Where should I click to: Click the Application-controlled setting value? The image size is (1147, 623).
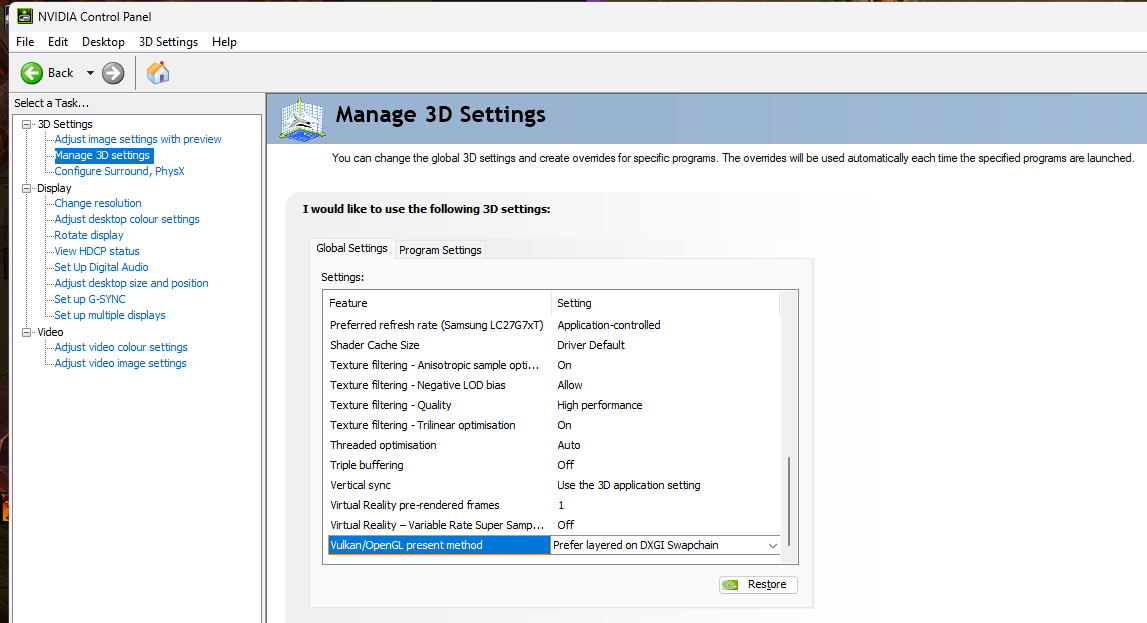tap(609, 325)
